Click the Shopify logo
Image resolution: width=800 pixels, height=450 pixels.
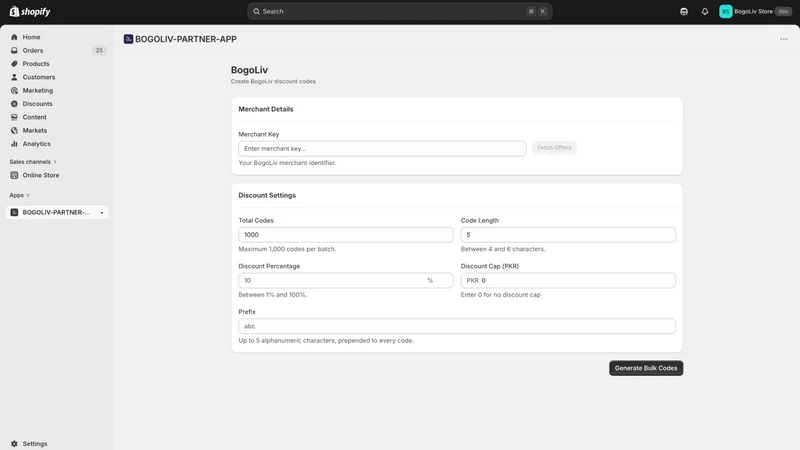[x=30, y=11]
